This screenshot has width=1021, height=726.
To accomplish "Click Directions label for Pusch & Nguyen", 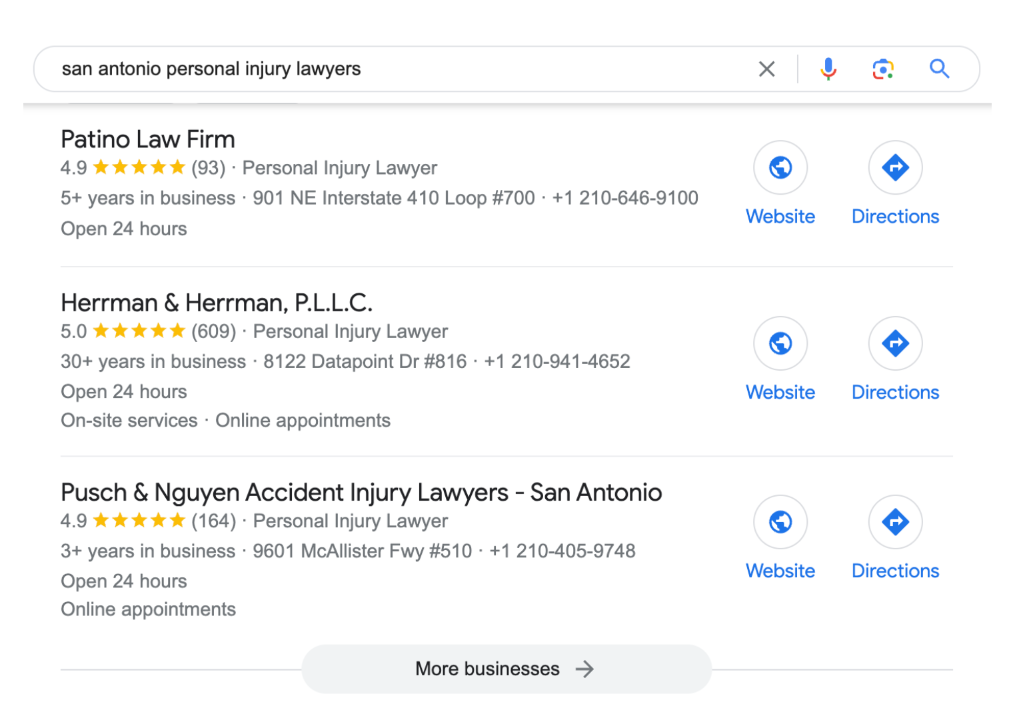I will [895, 570].
